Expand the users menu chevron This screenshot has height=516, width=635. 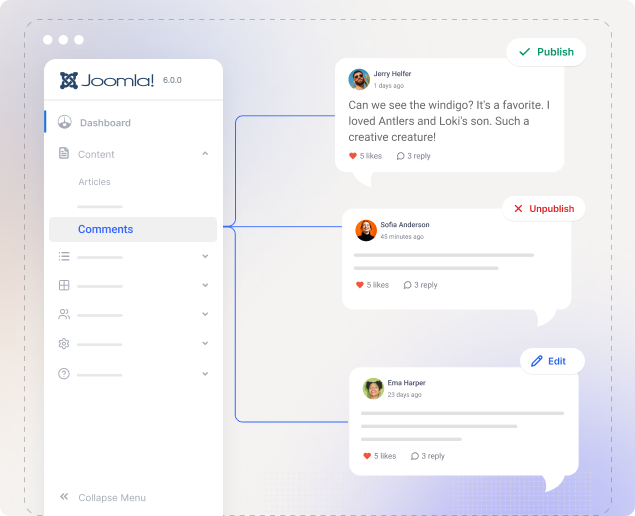[205, 314]
